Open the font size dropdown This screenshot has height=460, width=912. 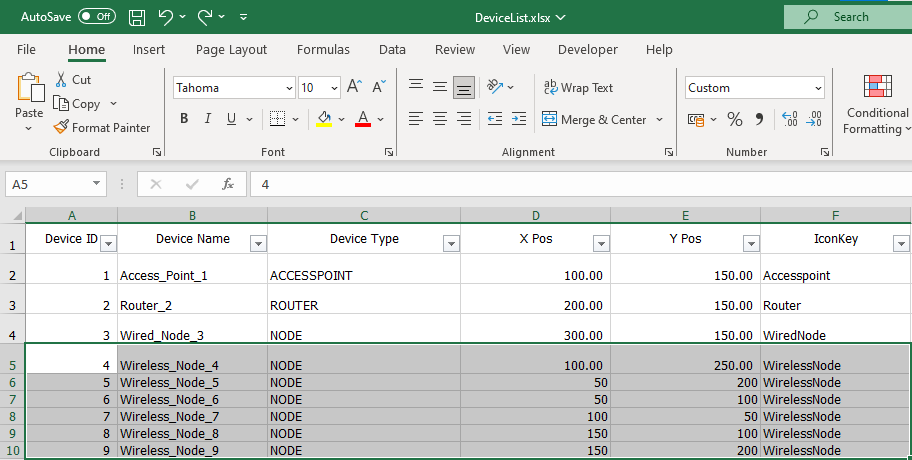click(334, 88)
